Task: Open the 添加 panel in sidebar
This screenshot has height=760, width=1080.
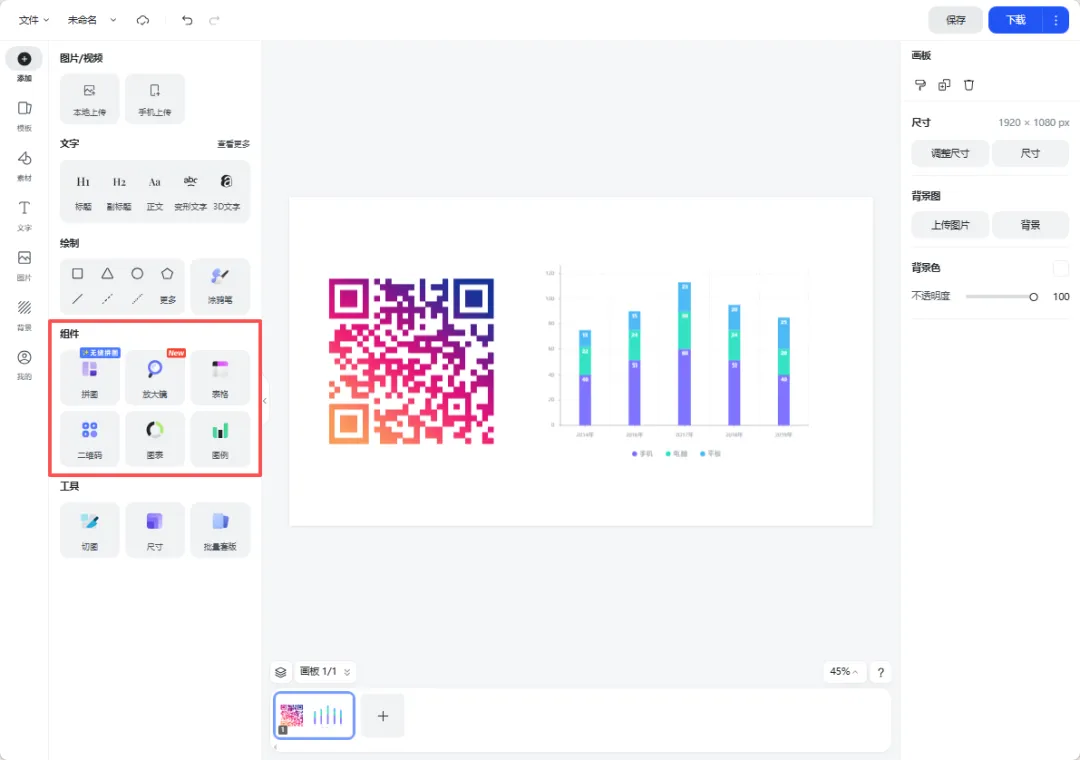Action: (x=24, y=66)
